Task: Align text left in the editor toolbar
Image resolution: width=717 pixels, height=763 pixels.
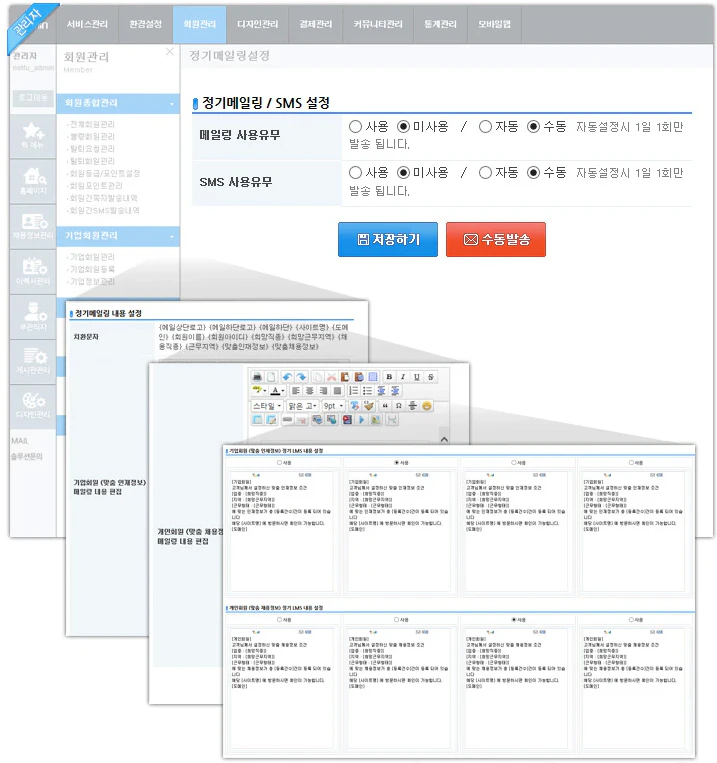Action: click(296, 391)
